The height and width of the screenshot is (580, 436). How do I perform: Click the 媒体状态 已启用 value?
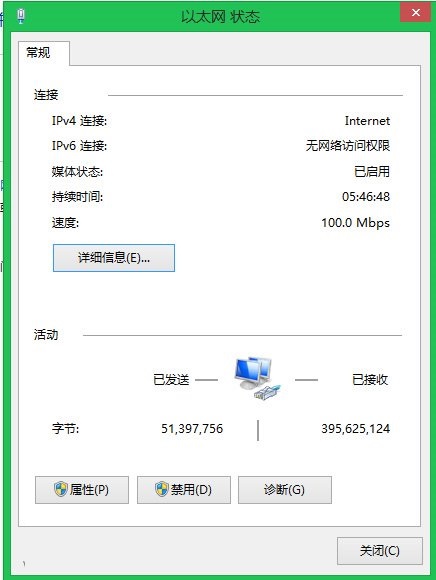coord(372,171)
